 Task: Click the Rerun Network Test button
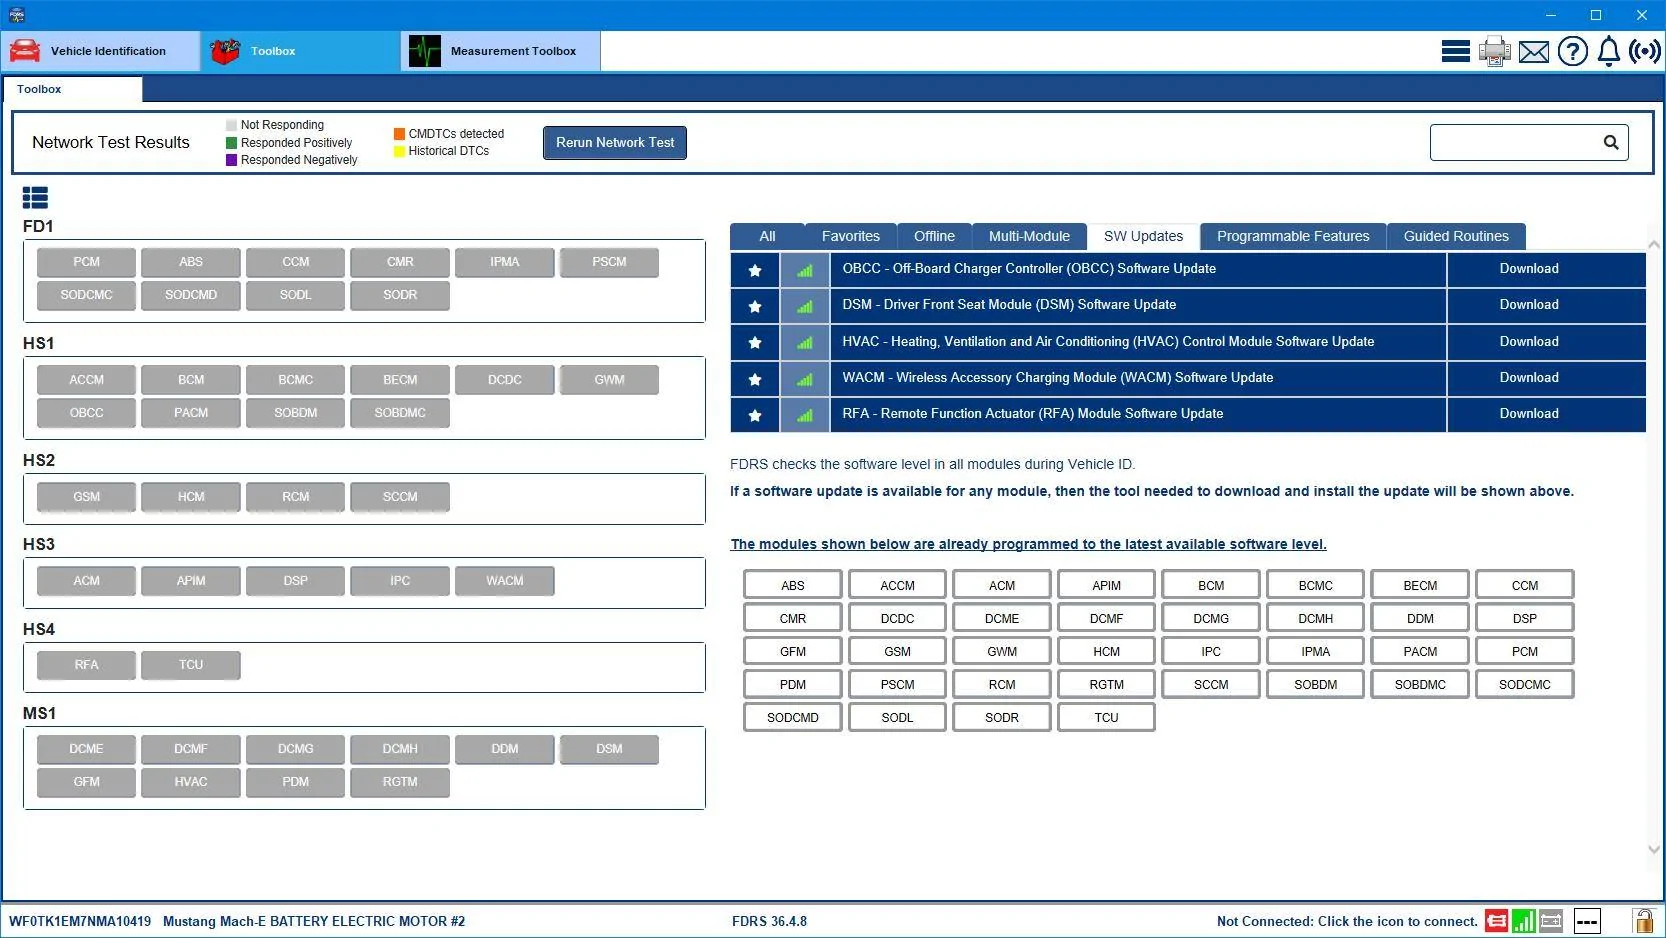[x=615, y=142]
